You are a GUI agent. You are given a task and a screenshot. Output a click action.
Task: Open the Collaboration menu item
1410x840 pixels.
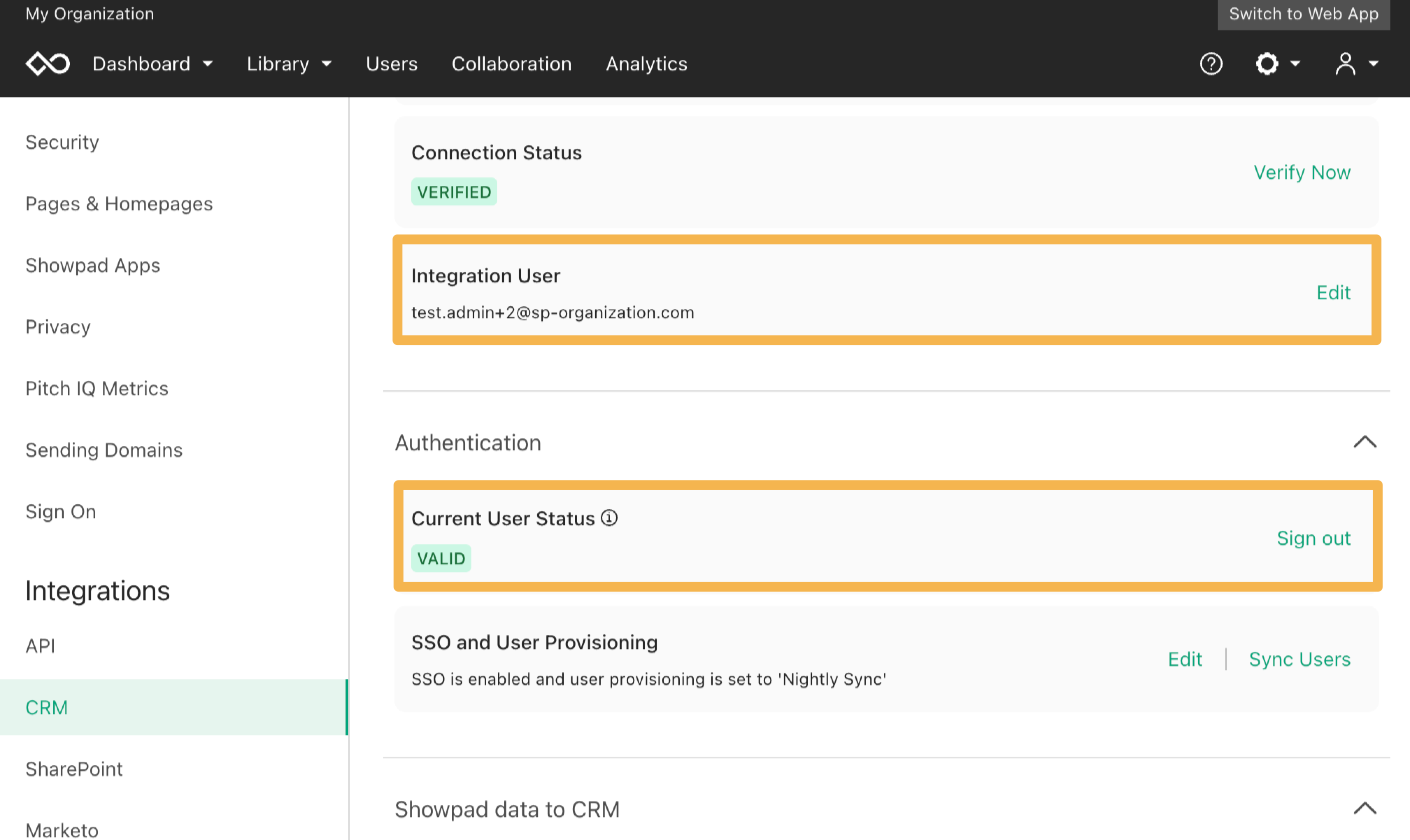pos(512,64)
